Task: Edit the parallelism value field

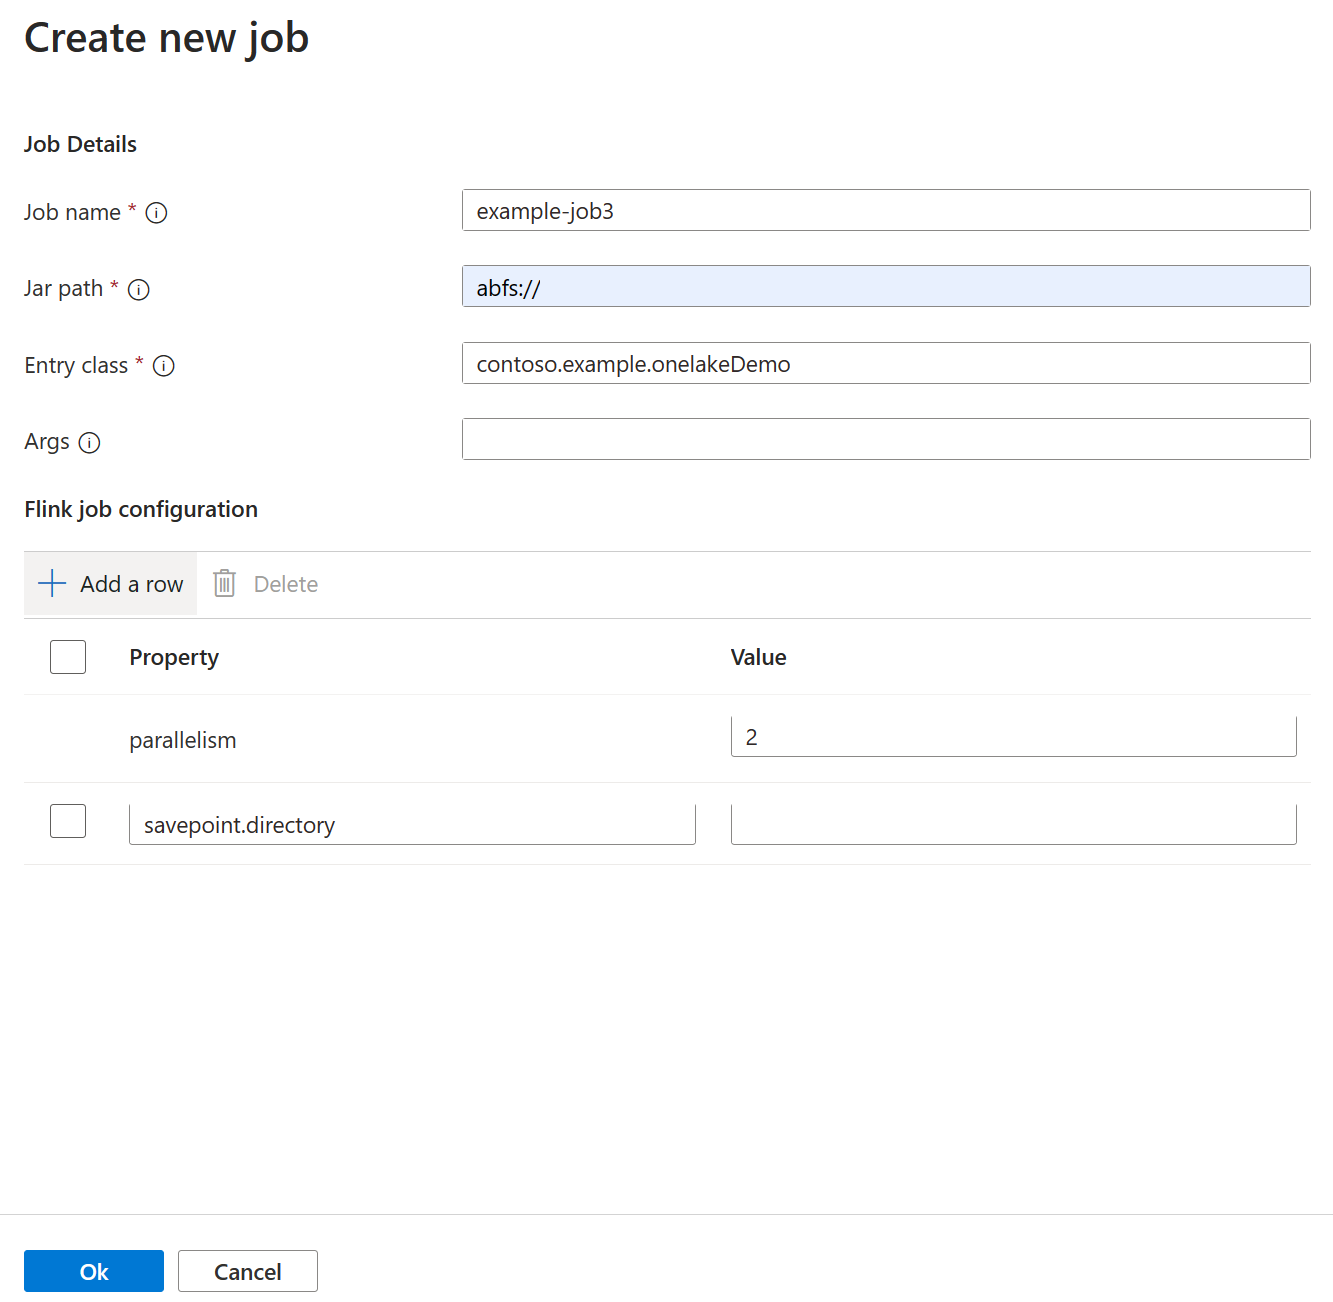Action: [x=1013, y=737]
